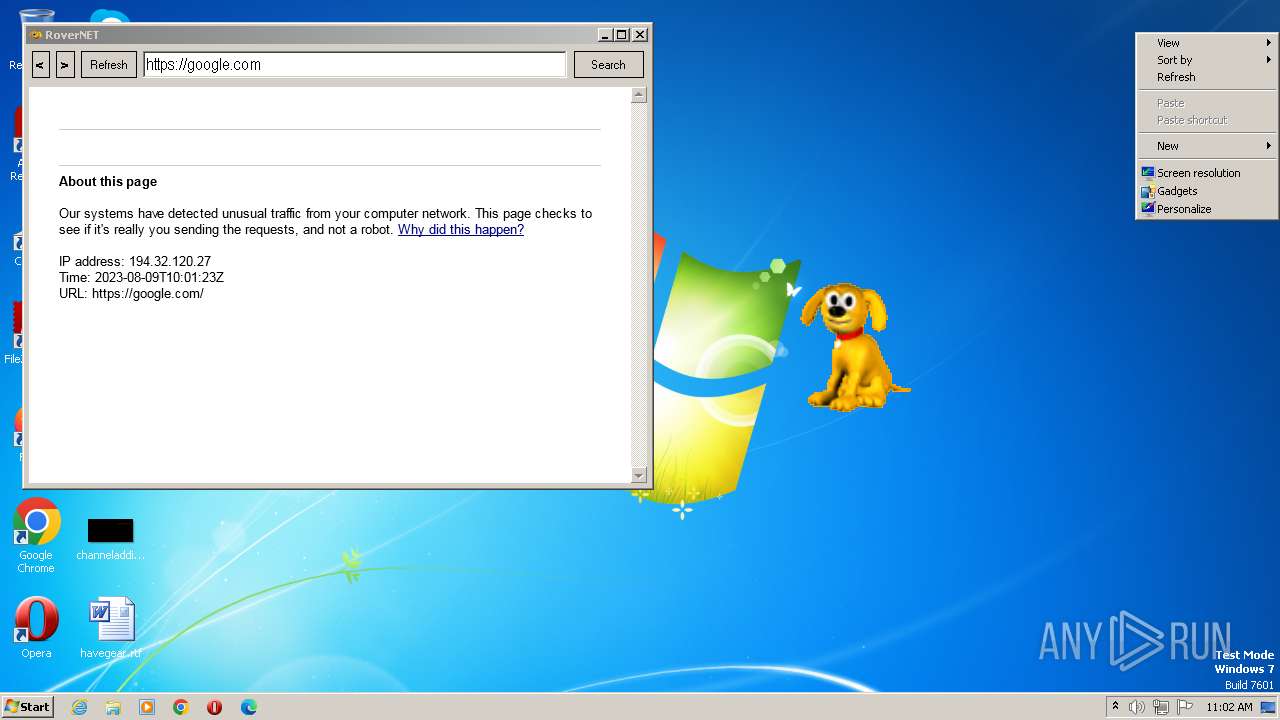
Task: Click the RoverNET title bar icon
Action: (x=36, y=35)
